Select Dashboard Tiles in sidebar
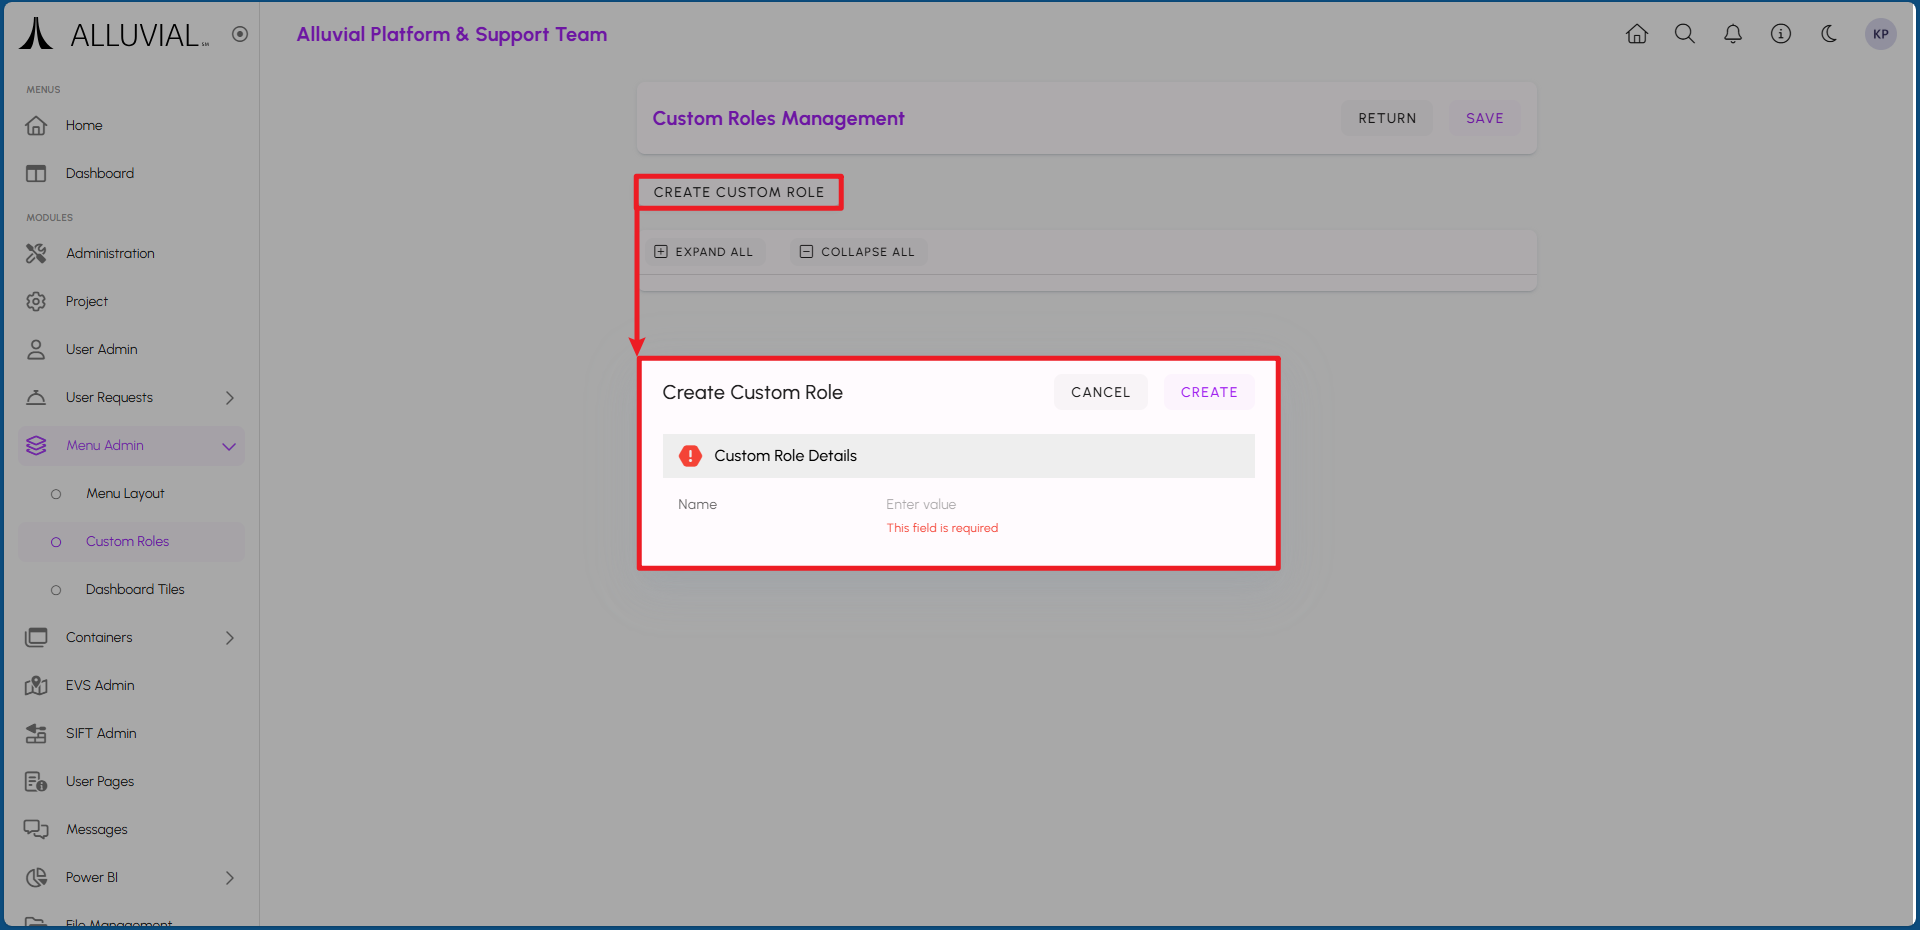 (x=135, y=590)
